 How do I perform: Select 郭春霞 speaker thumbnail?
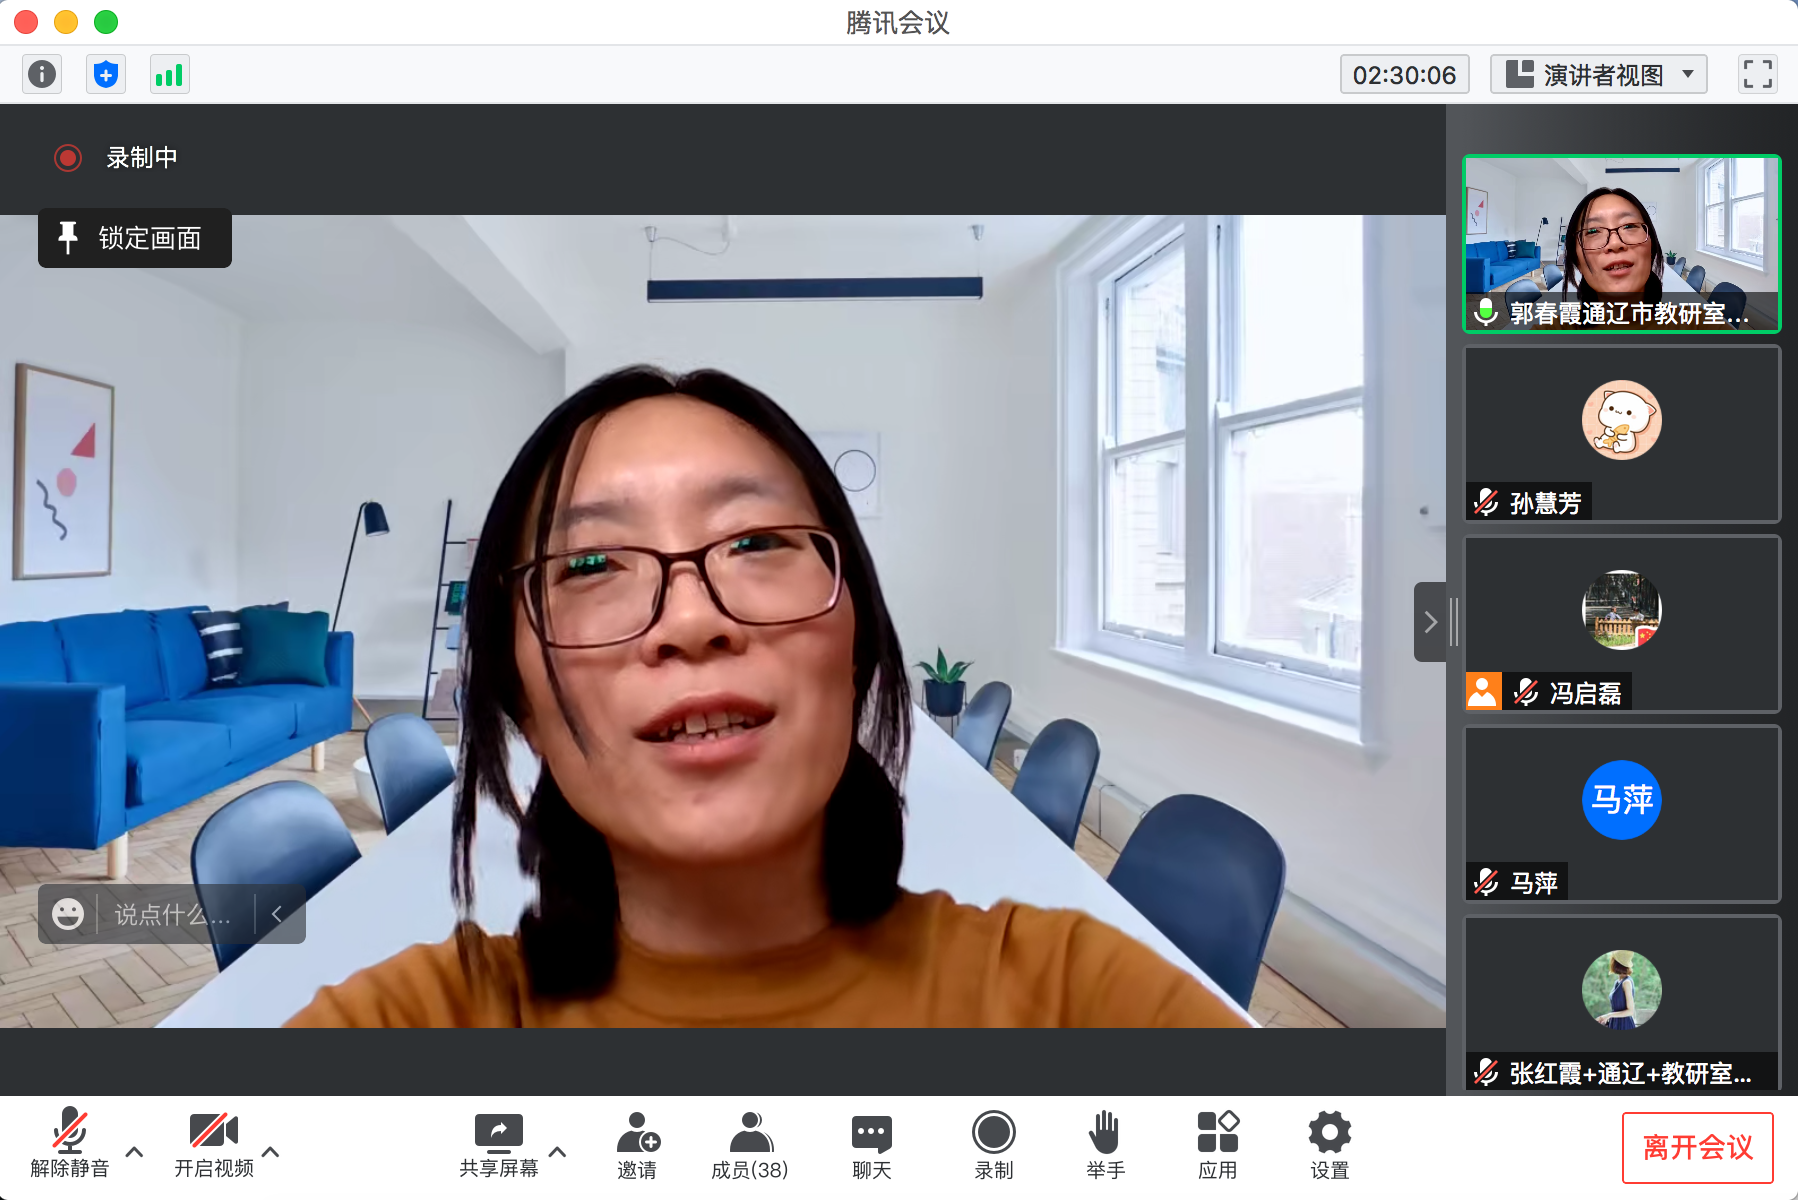[x=1621, y=244]
